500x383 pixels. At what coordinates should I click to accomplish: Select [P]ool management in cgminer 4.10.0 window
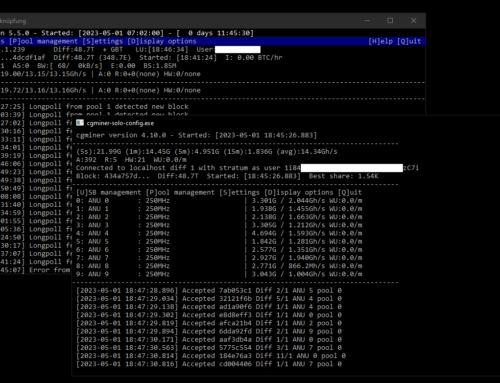pyautogui.click(x=180, y=192)
